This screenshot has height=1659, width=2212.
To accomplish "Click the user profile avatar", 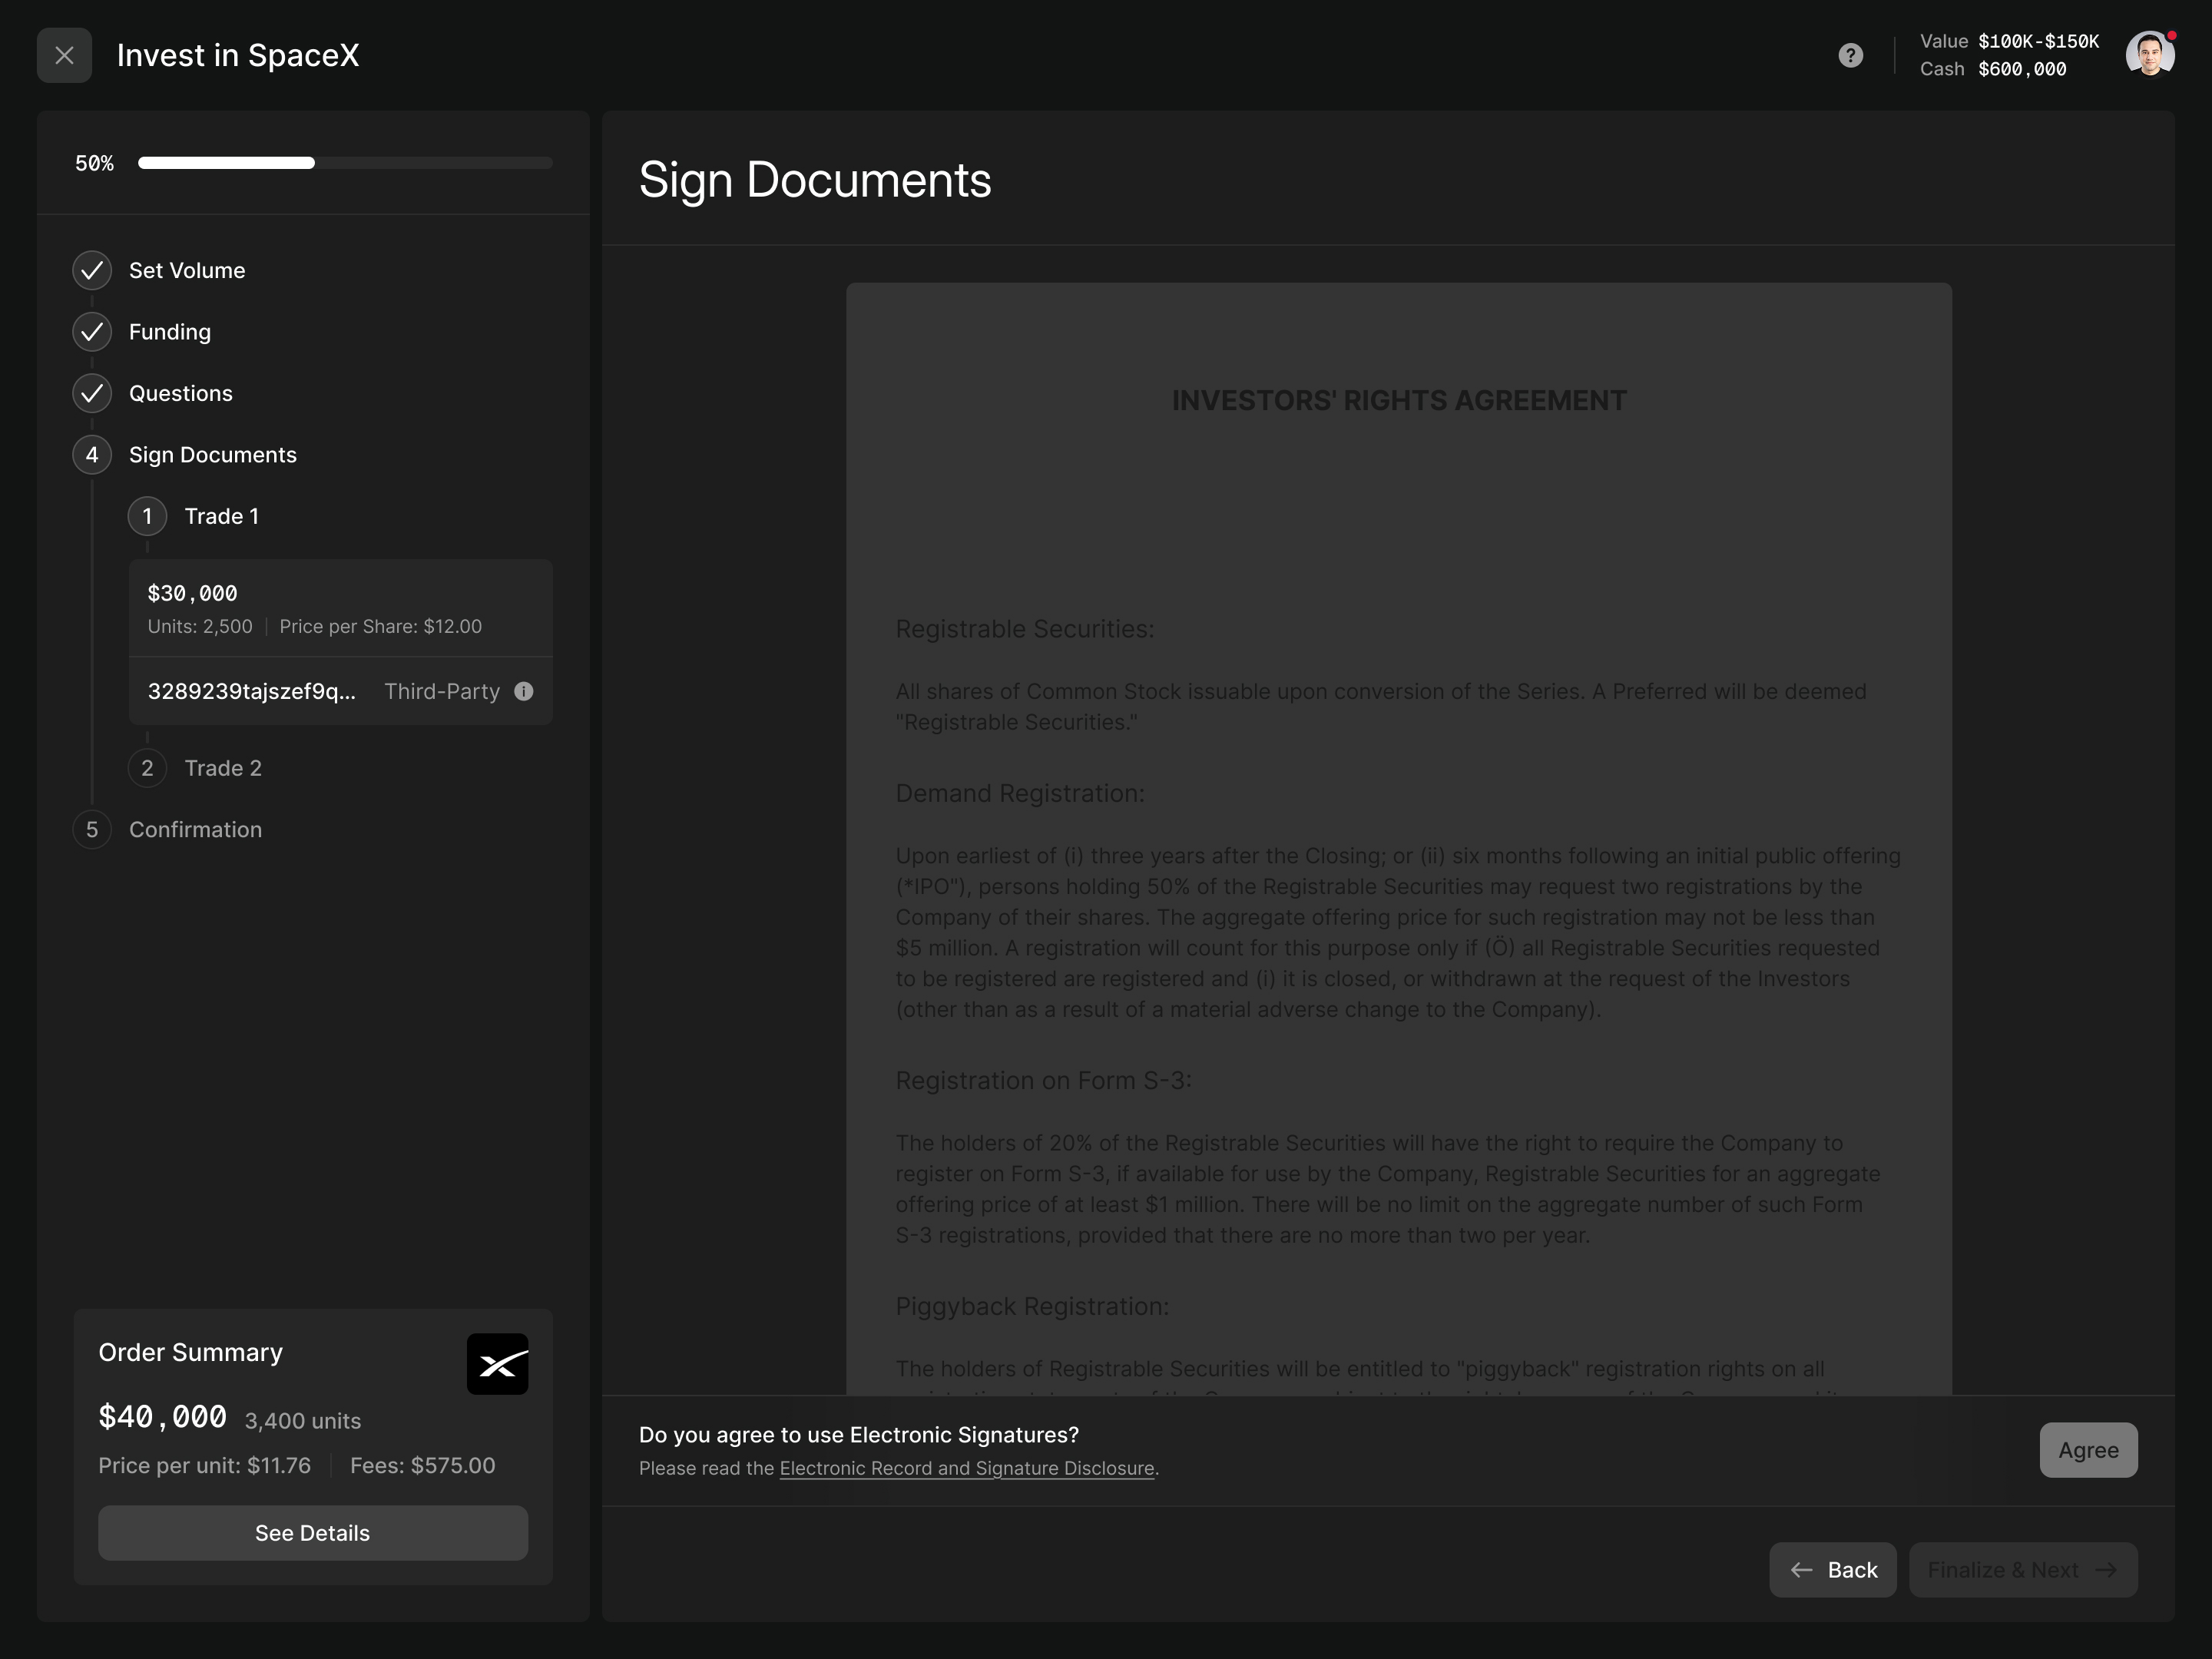I will pyautogui.click(x=2148, y=55).
